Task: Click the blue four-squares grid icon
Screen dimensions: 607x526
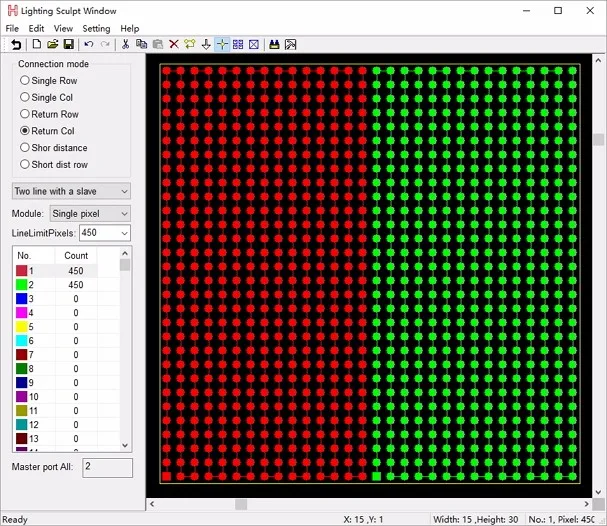Action: (x=238, y=44)
